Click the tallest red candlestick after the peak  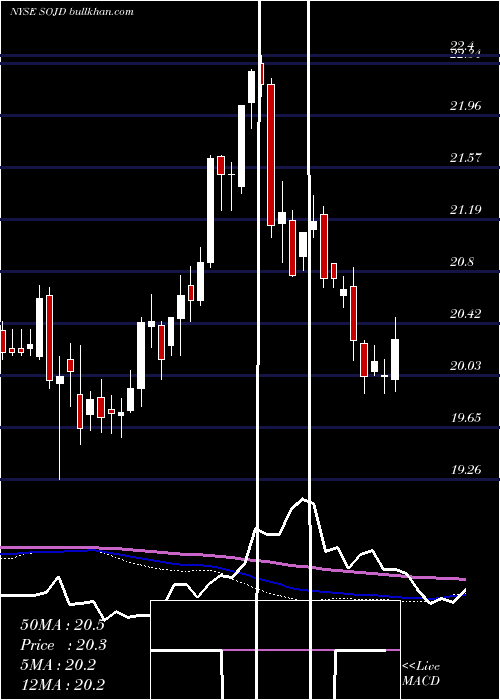[x=271, y=155]
